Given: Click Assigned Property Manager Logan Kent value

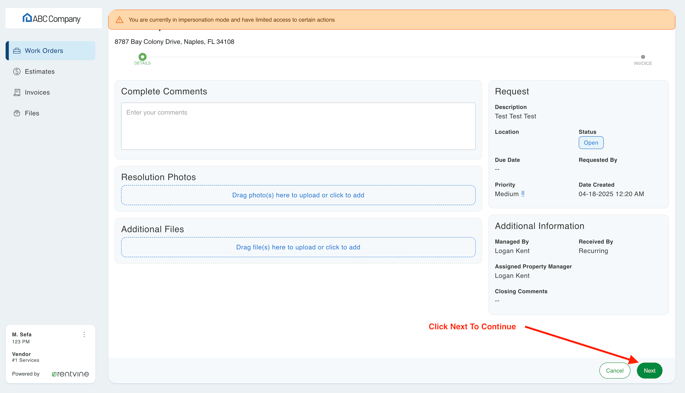Looking at the screenshot, I should pos(512,276).
